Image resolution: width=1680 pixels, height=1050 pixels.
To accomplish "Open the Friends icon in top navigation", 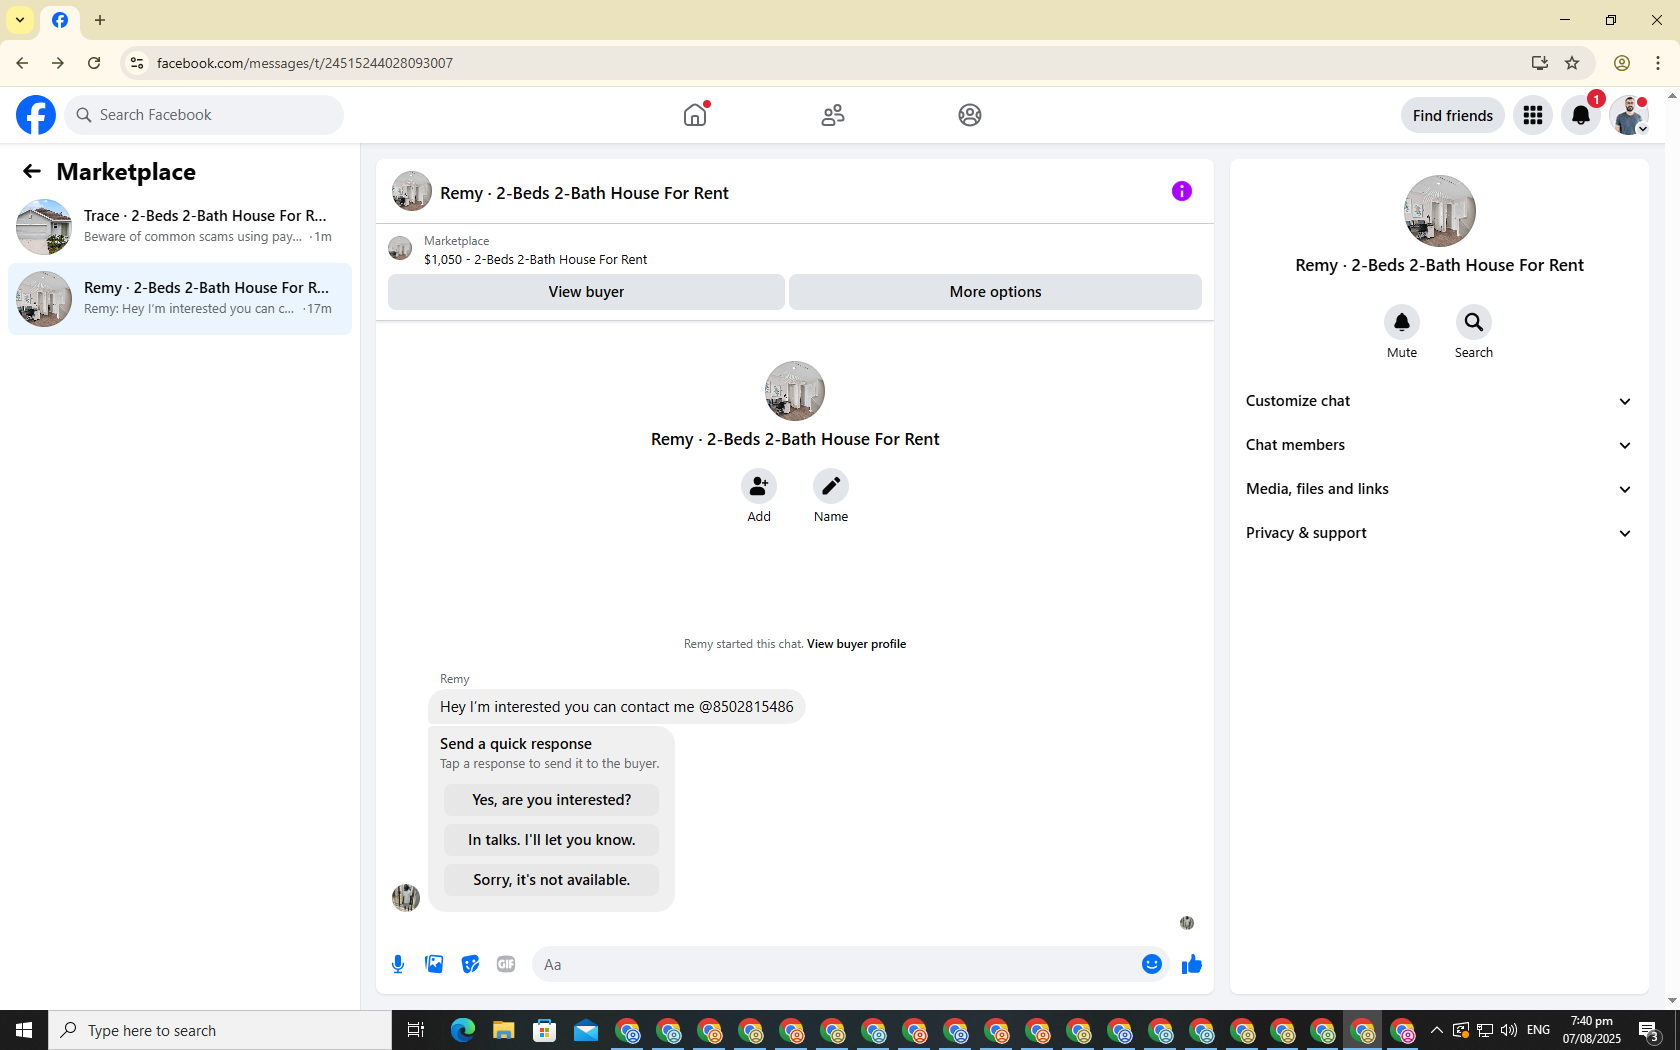I will (833, 115).
